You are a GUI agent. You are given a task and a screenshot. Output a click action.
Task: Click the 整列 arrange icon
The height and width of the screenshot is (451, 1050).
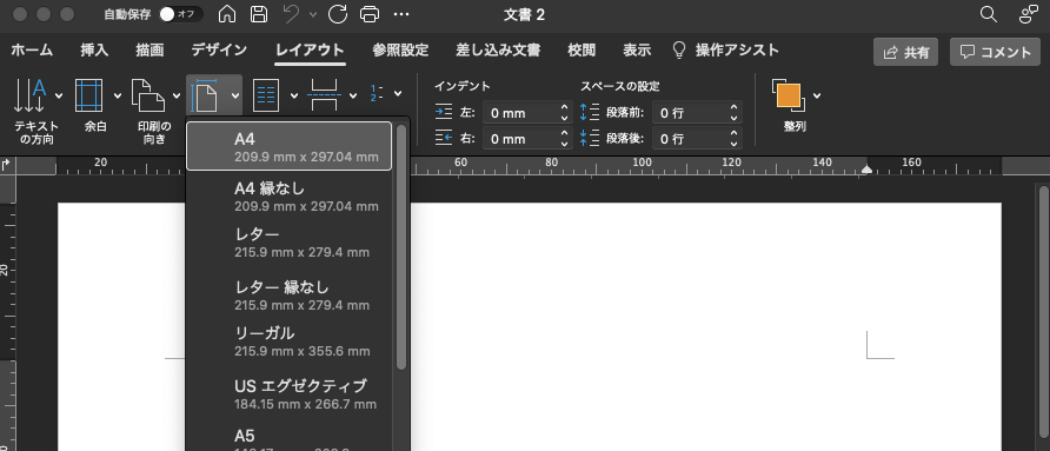(x=788, y=95)
